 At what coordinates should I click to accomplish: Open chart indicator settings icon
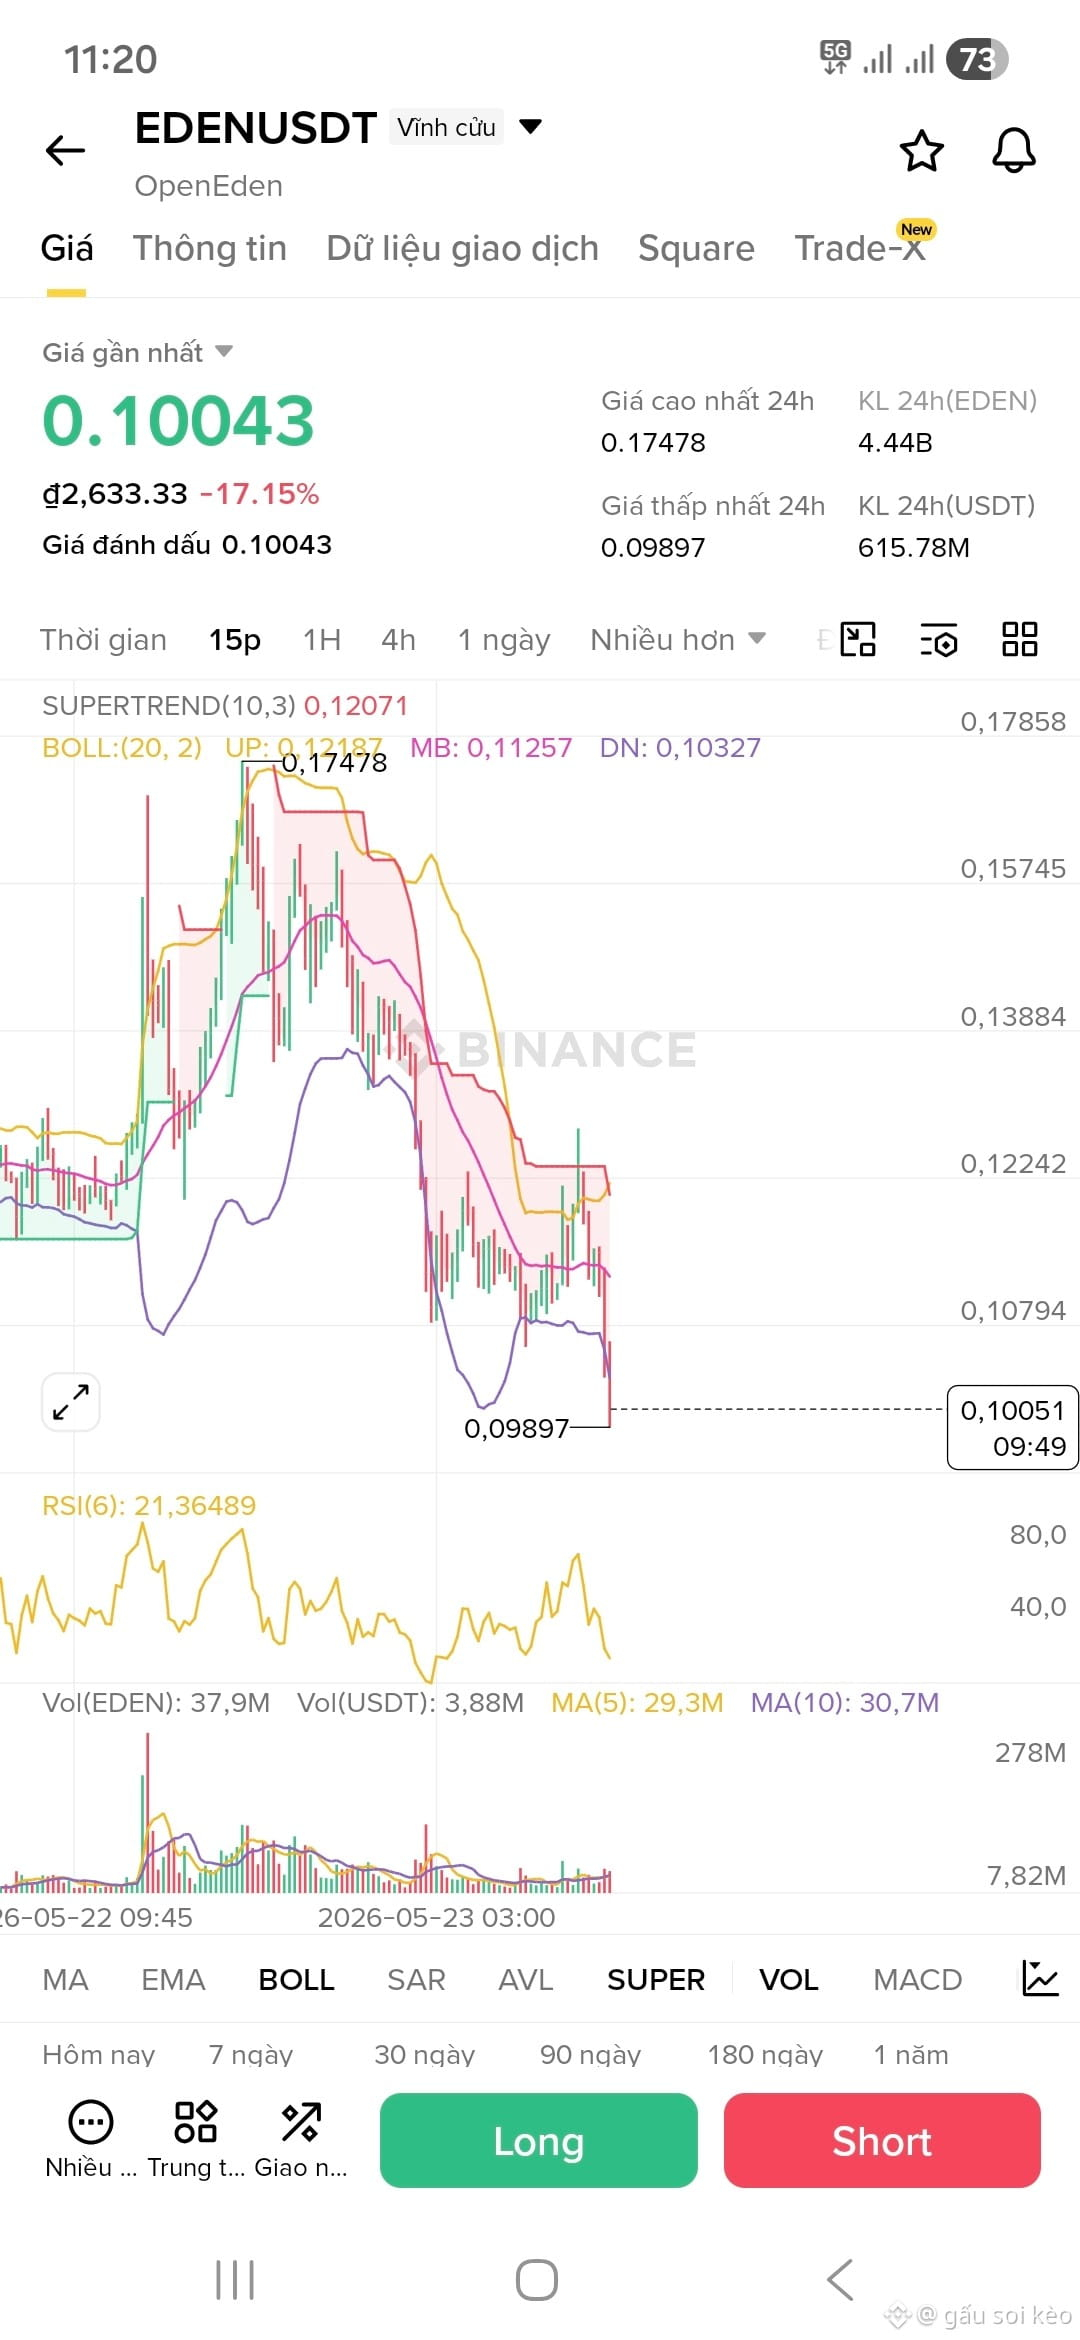click(x=939, y=639)
